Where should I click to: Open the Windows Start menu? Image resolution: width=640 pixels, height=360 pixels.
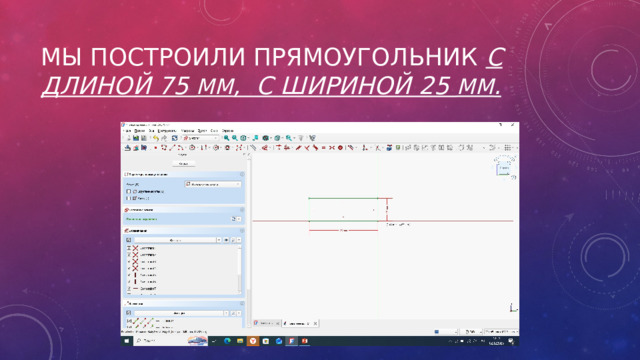click(x=127, y=341)
